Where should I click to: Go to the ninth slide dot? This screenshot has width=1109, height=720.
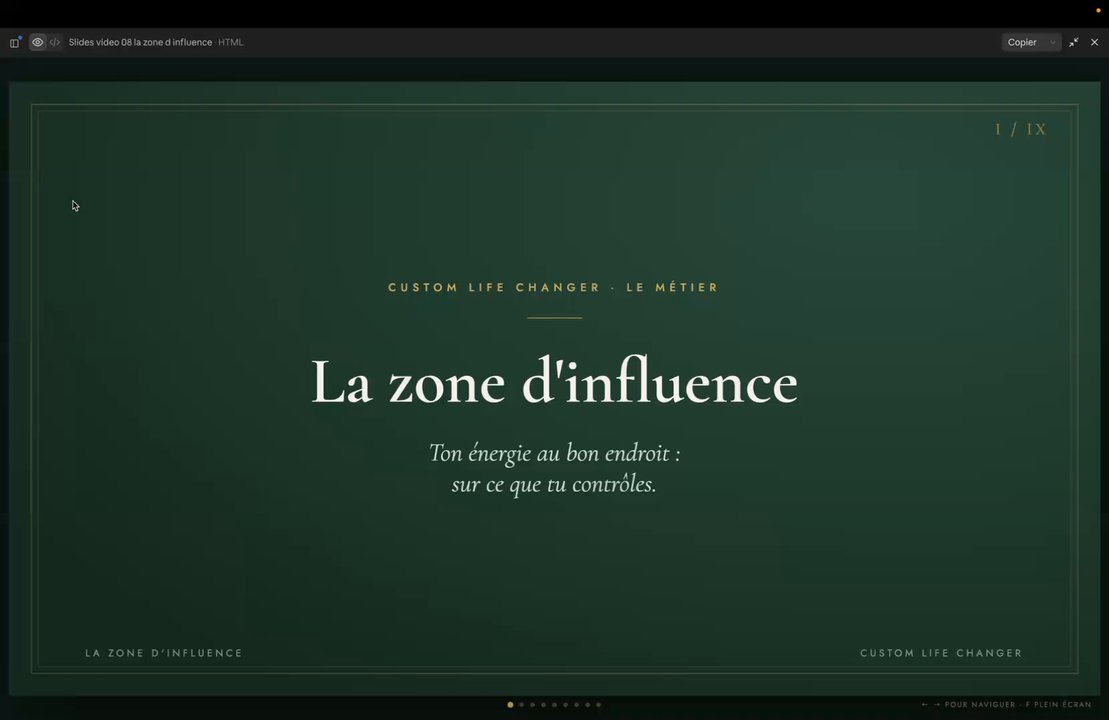(x=598, y=704)
